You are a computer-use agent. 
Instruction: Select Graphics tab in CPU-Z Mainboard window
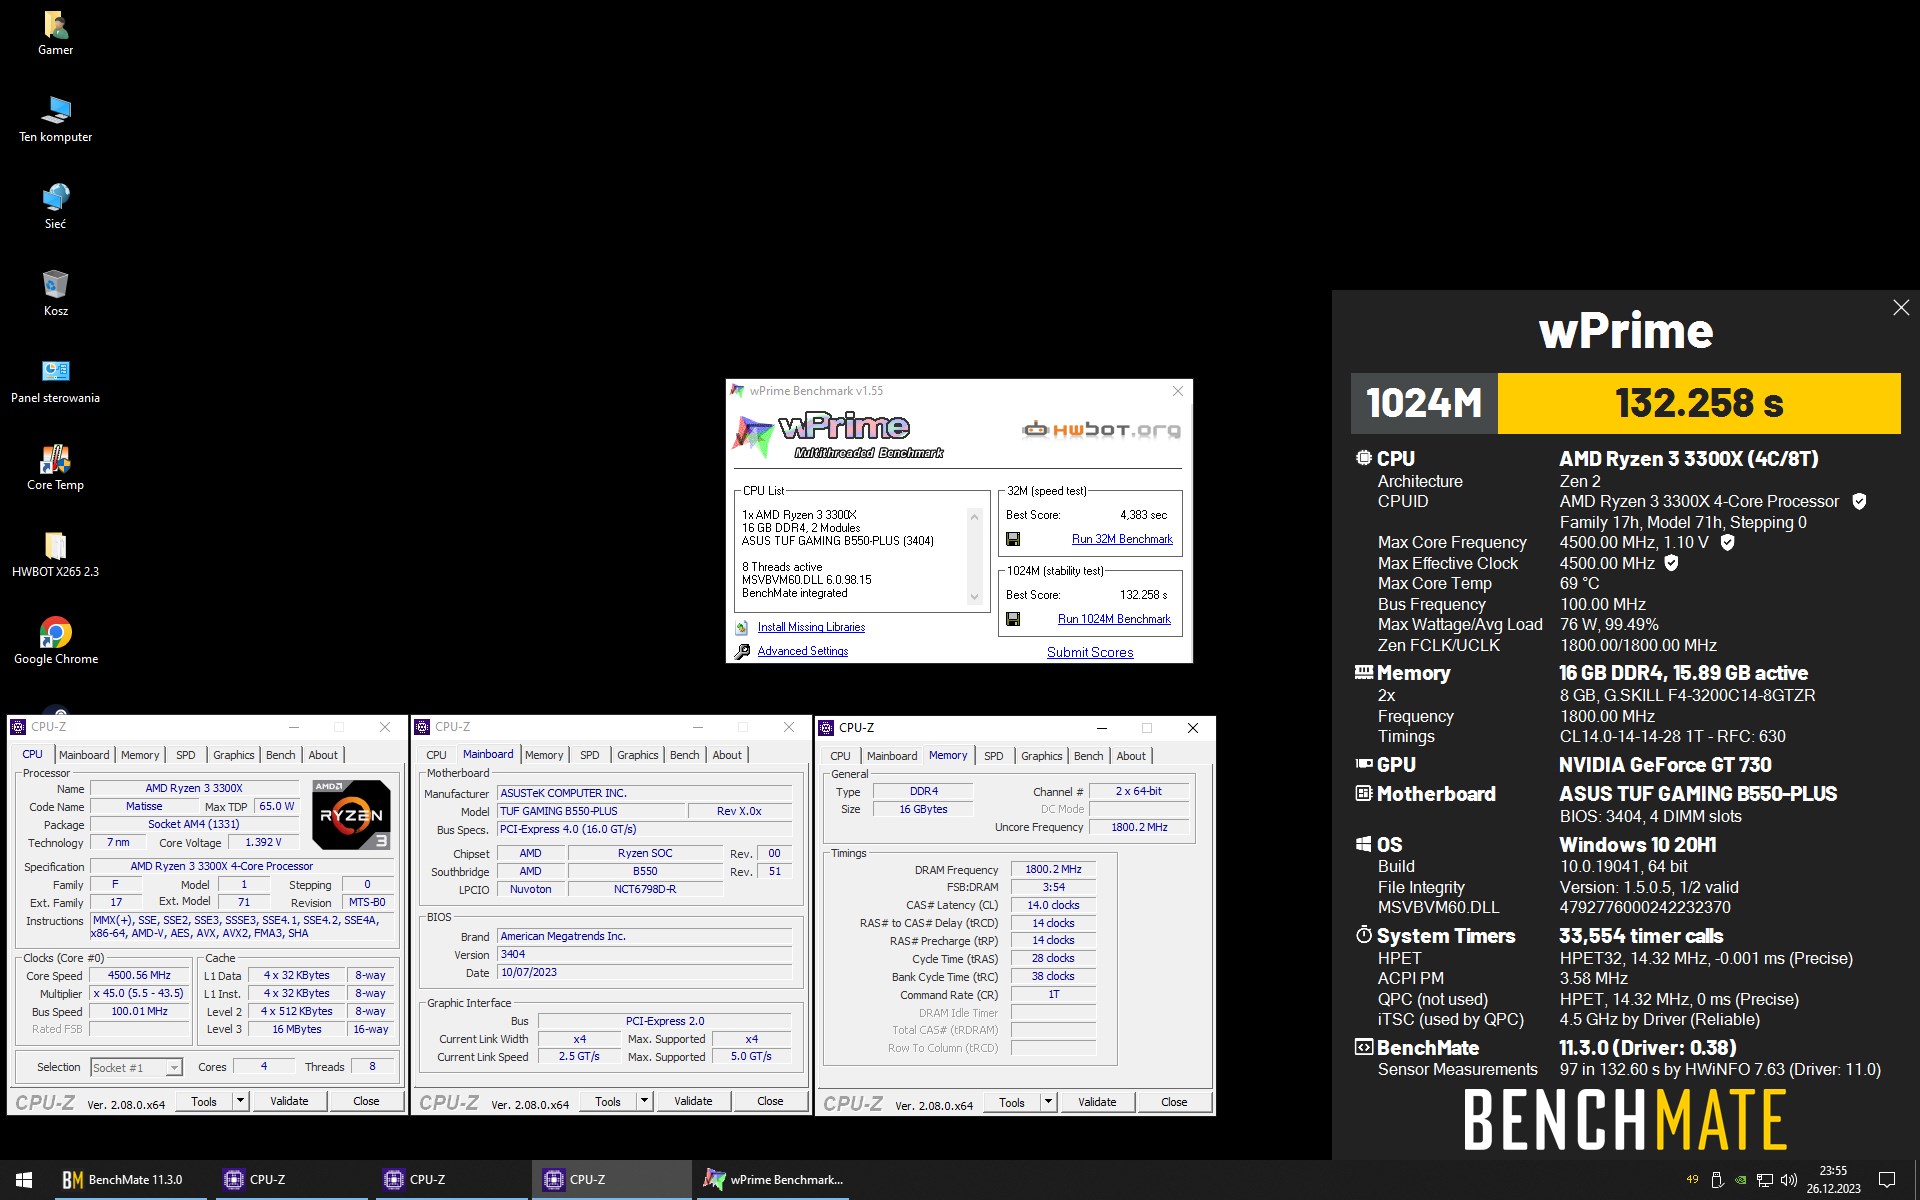[x=638, y=755]
